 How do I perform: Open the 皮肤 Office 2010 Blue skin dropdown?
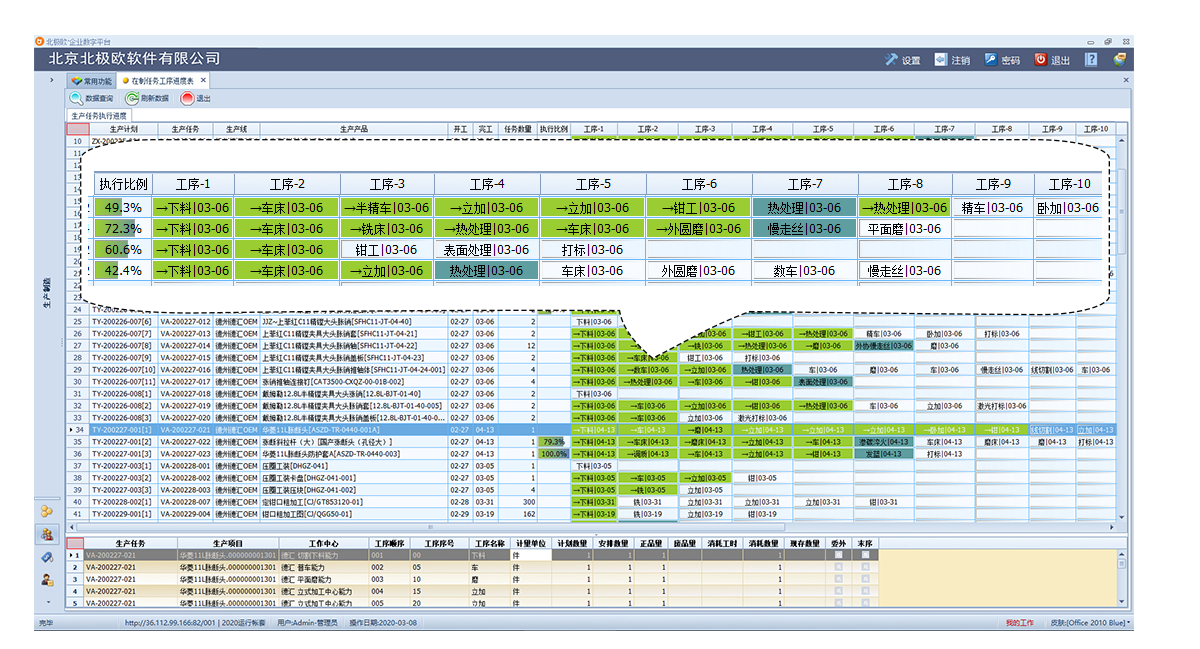tap(1090, 622)
